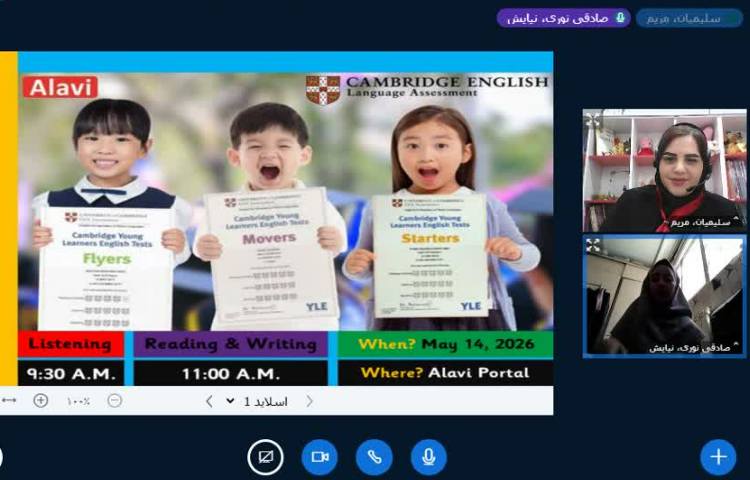Open صادقی نوری، نیایش webcam name menu
The image size is (750, 480).
[695, 348]
